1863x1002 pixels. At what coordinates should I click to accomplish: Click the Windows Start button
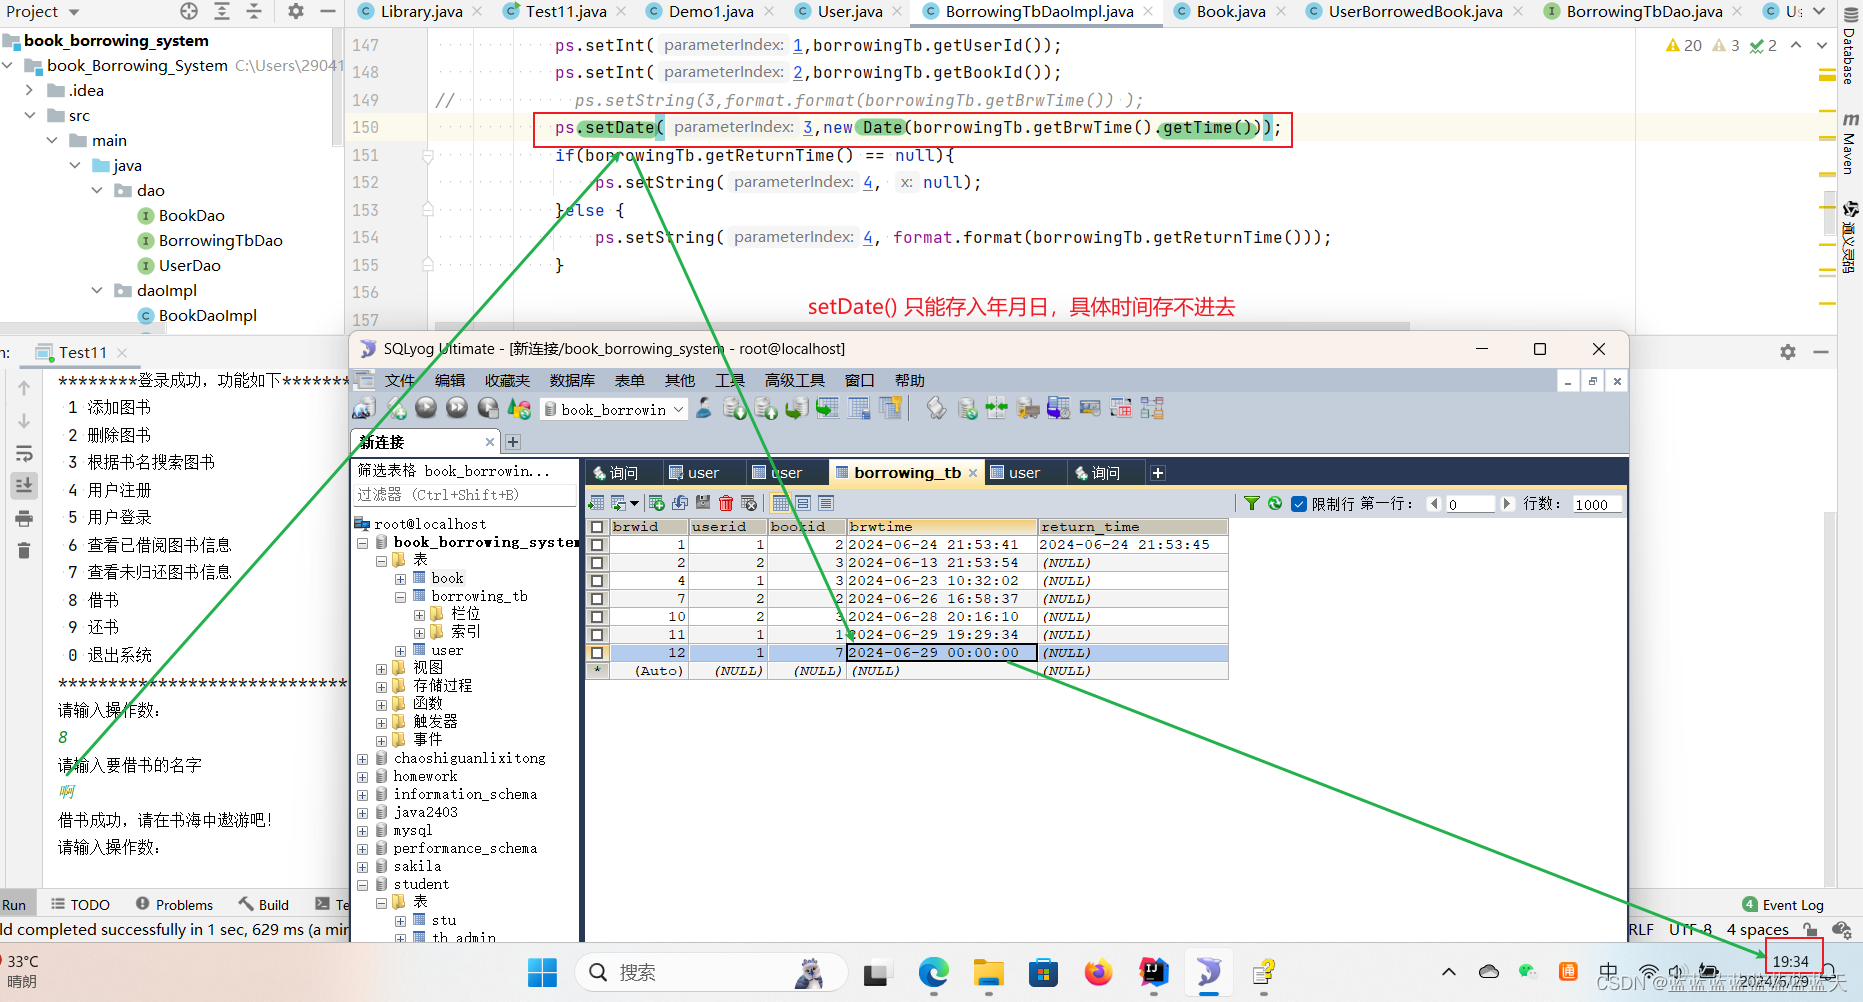(542, 972)
